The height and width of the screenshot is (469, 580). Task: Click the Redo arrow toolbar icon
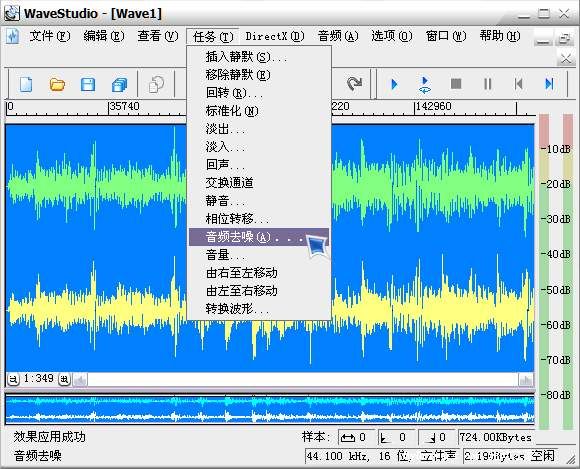pos(354,84)
